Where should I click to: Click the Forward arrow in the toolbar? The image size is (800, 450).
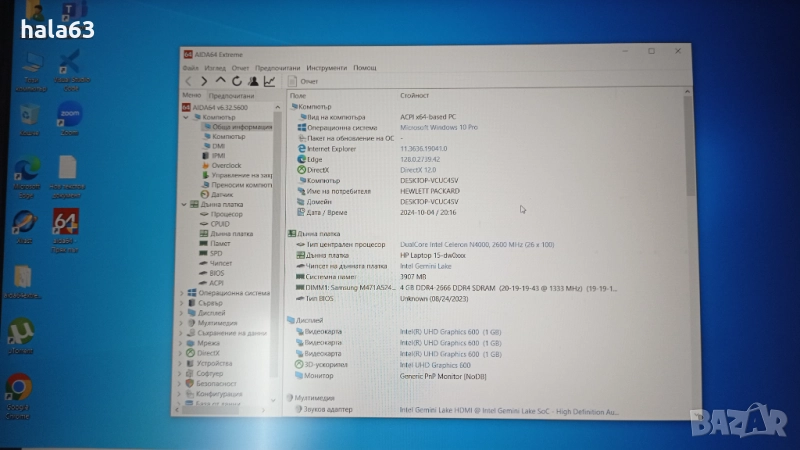point(204,81)
